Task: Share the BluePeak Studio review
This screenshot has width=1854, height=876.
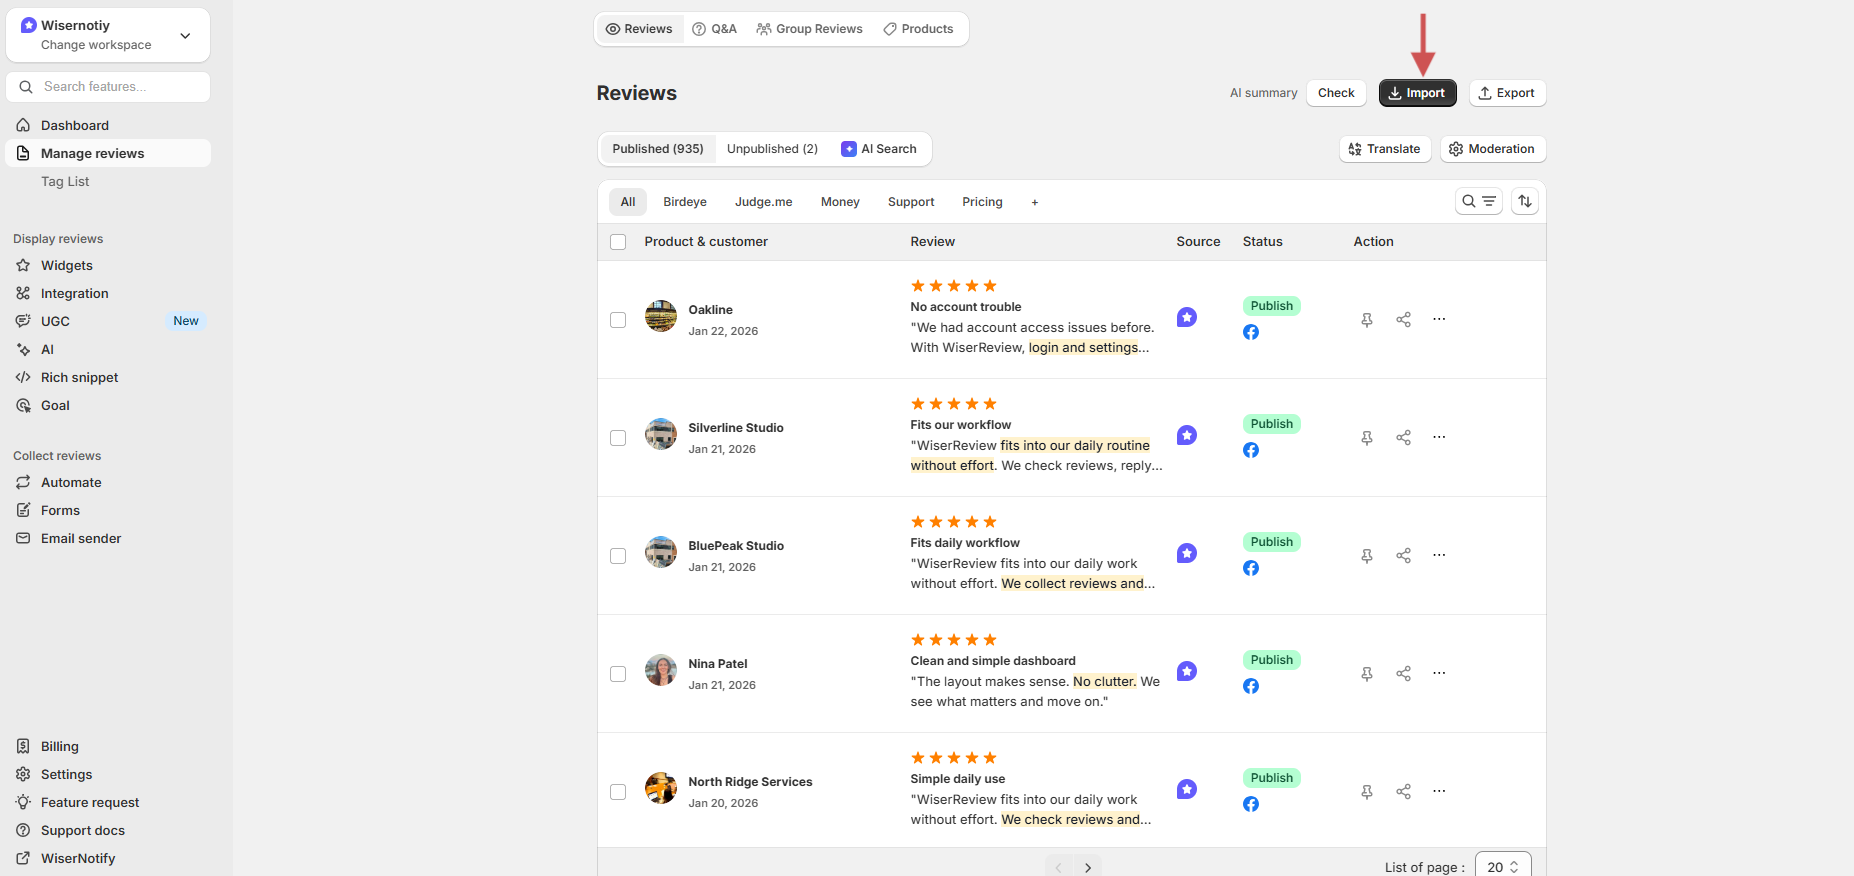Action: [x=1404, y=556]
